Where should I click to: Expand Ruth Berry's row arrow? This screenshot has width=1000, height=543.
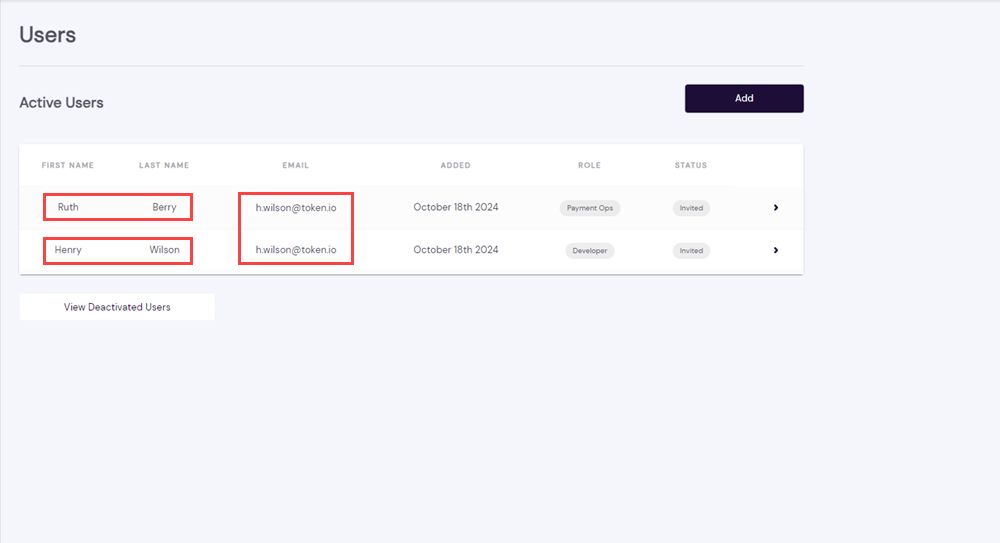[775, 208]
